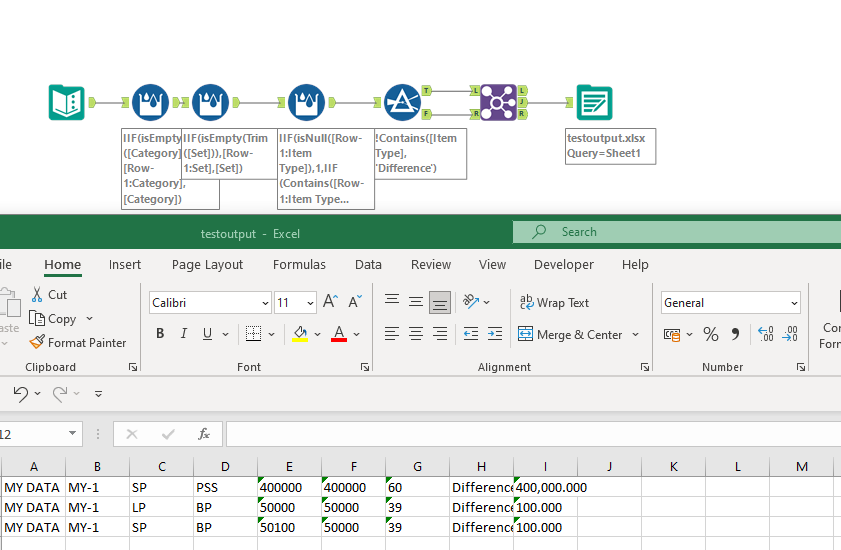Image resolution: width=841 pixels, height=550 pixels.
Task: Click the Input Data book tool icon
Action: (x=67, y=102)
